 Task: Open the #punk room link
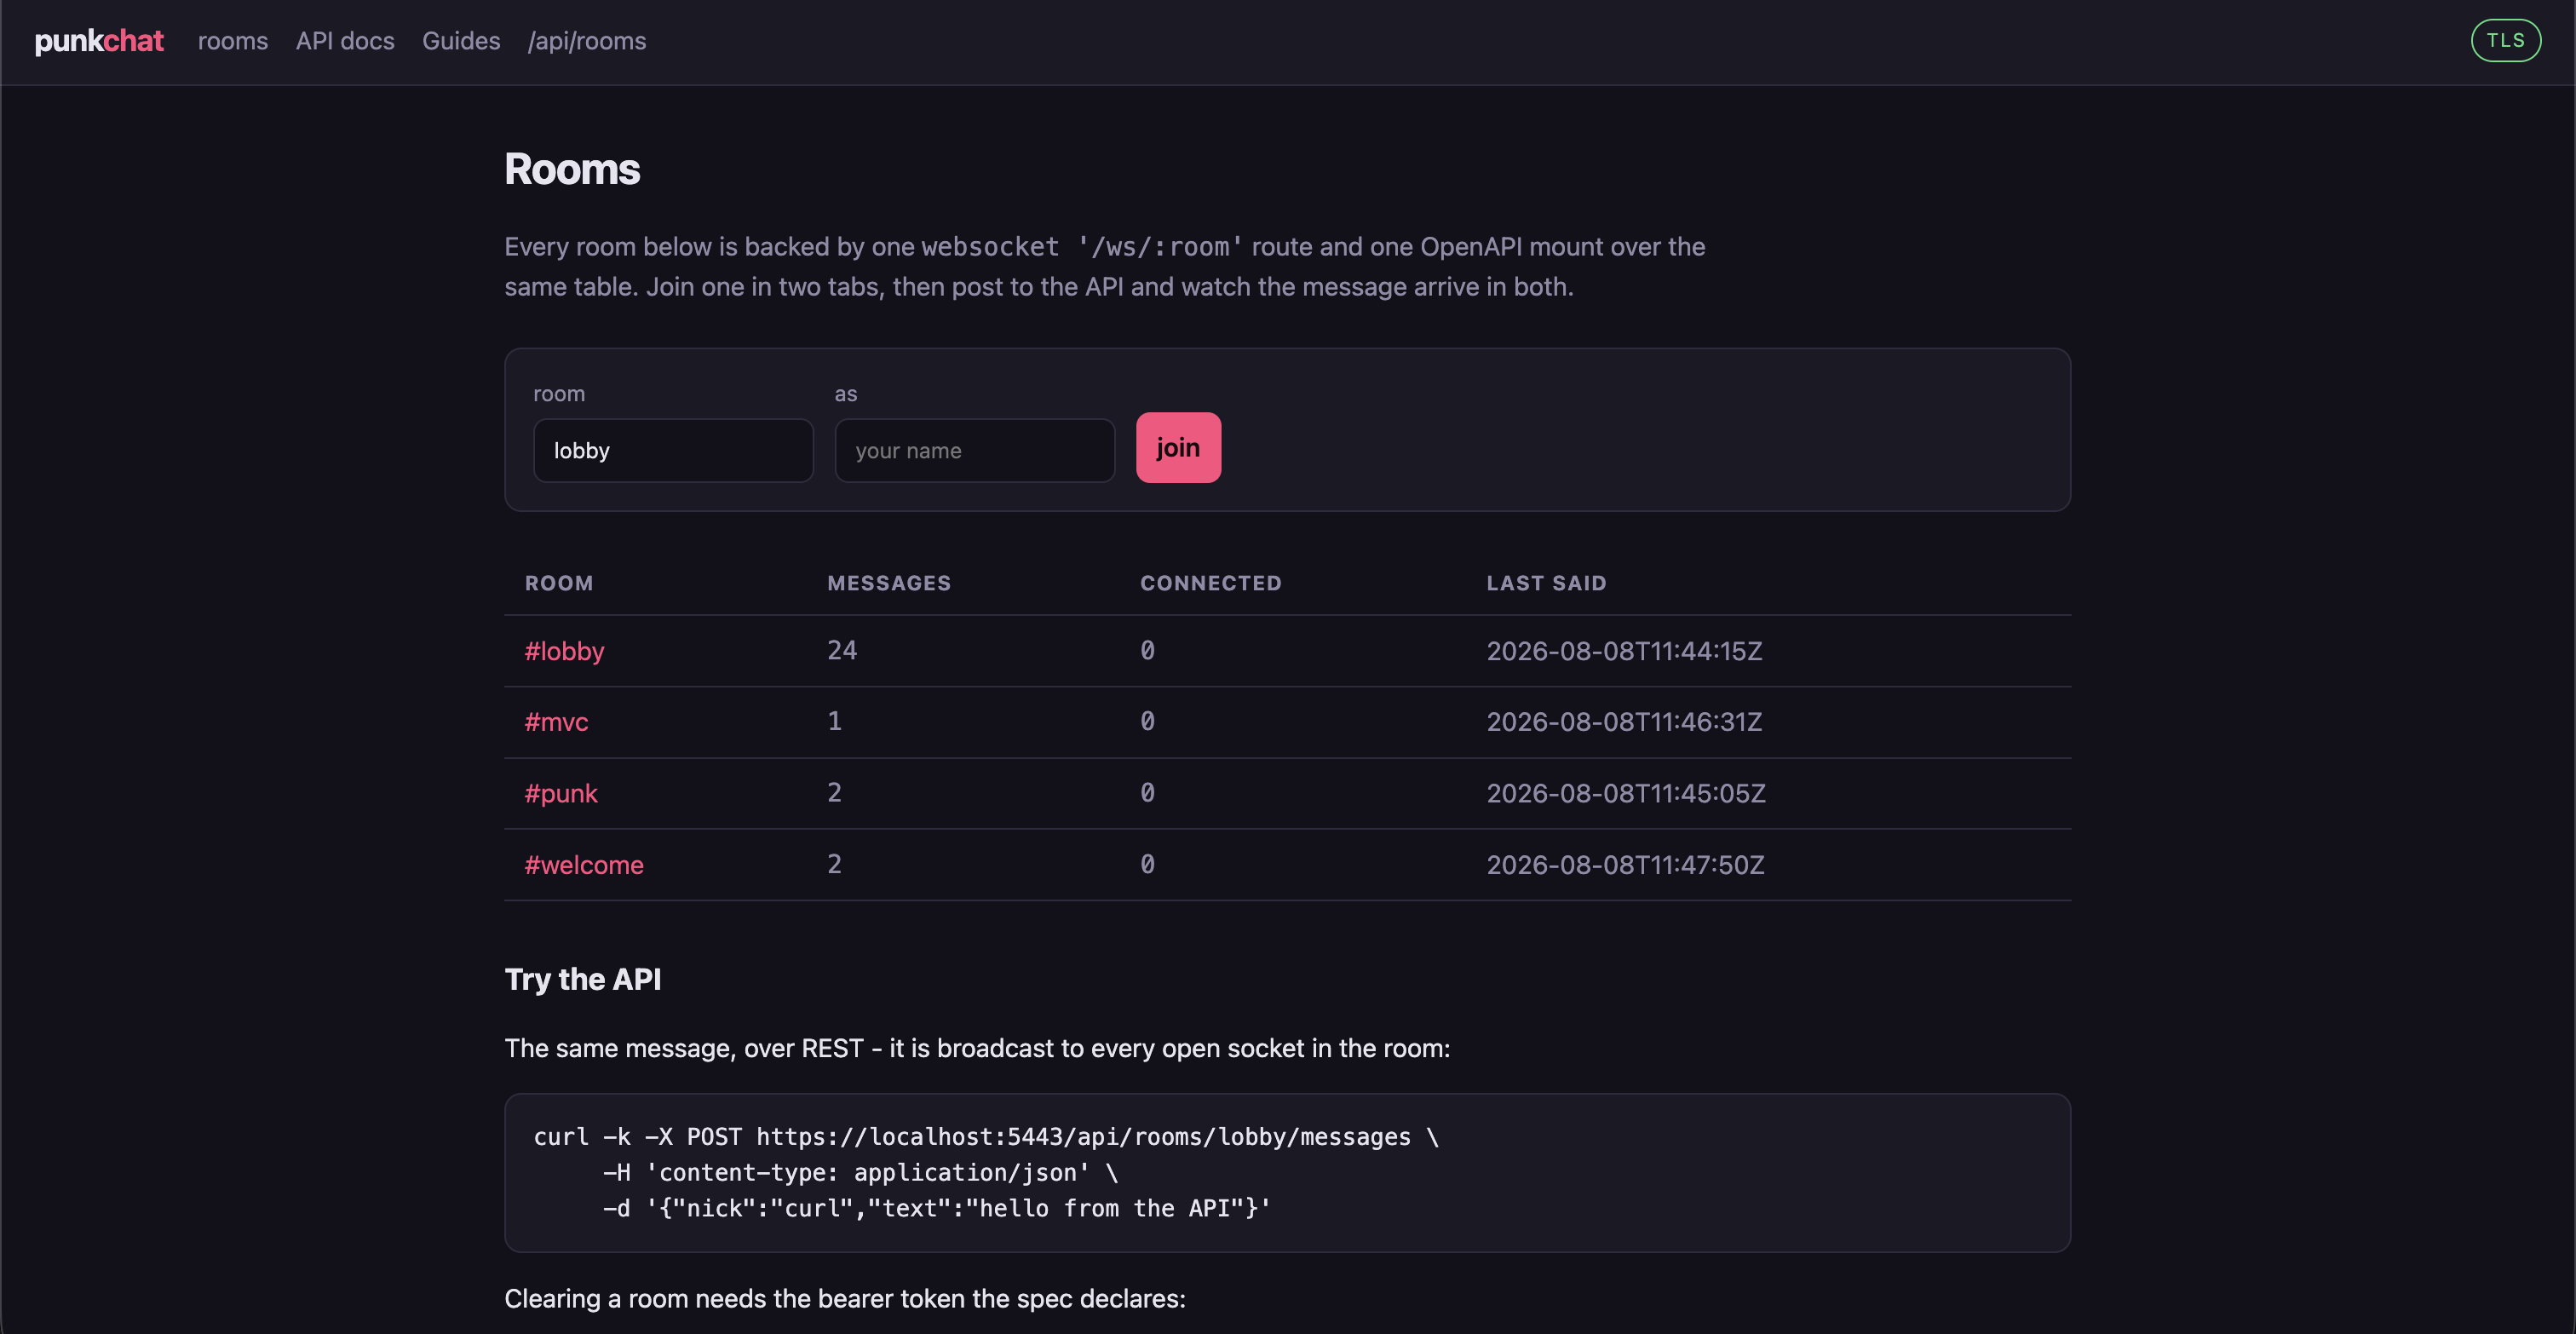[561, 793]
